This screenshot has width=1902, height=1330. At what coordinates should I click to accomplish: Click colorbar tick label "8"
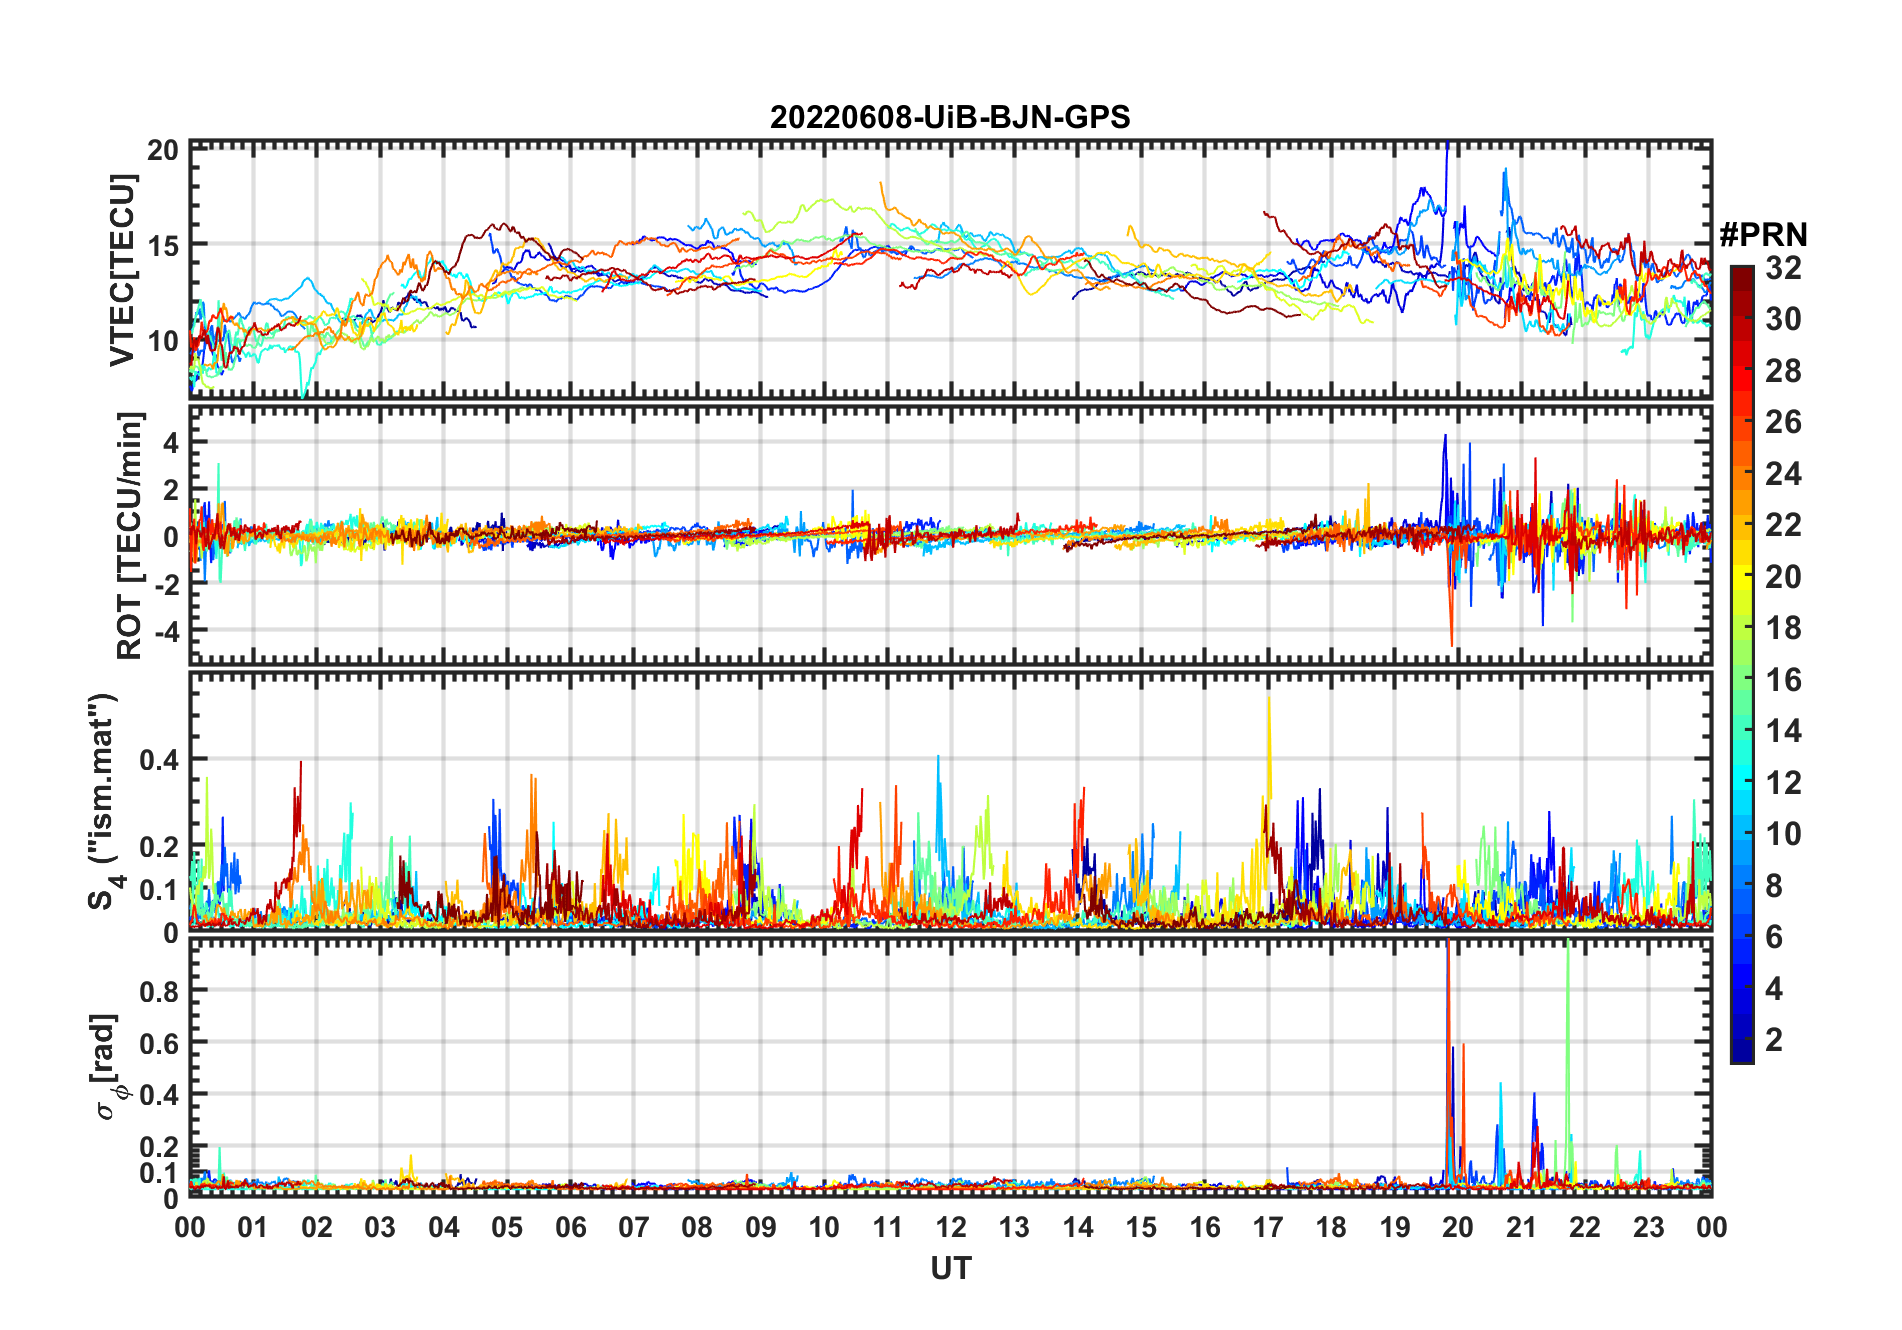(x=1774, y=886)
